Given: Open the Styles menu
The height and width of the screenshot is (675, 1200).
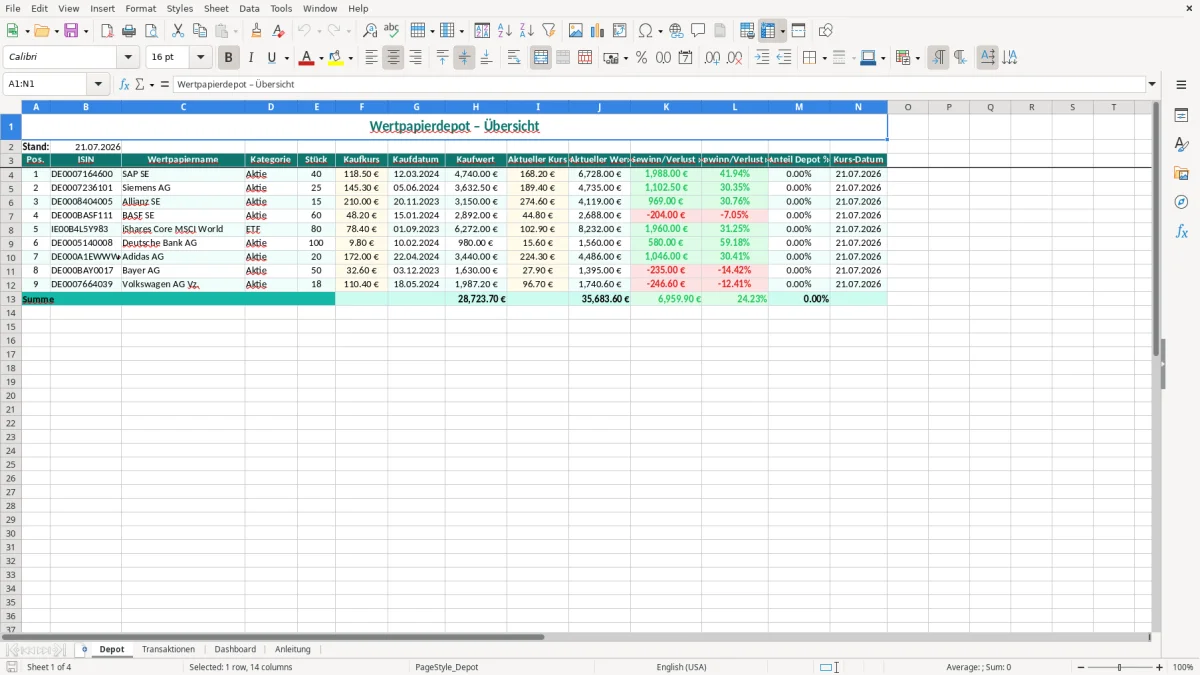Looking at the screenshot, I should [180, 8].
